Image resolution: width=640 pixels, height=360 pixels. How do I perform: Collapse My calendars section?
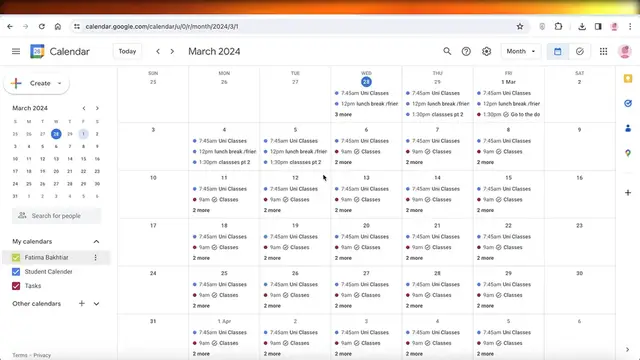96,242
